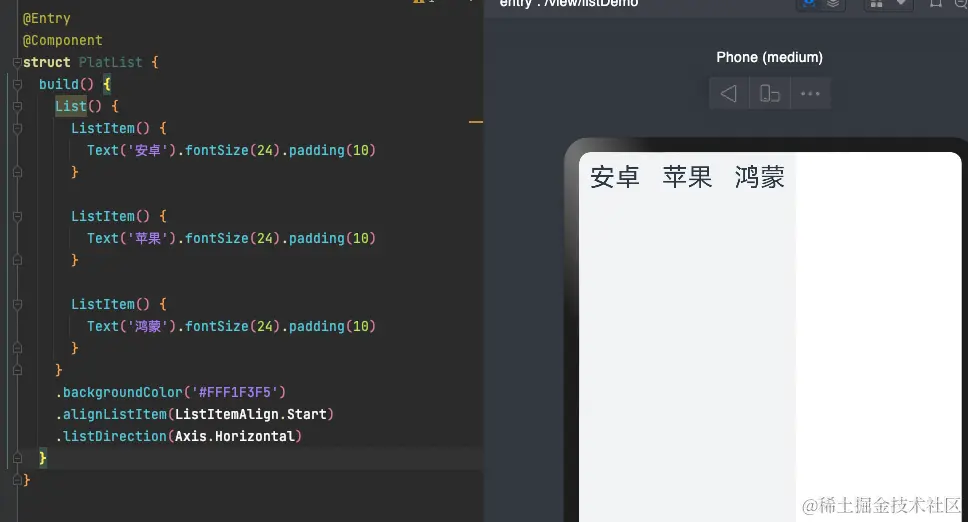Click the @Component decorator in code
The width and height of the screenshot is (968, 522).
coord(62,41)
